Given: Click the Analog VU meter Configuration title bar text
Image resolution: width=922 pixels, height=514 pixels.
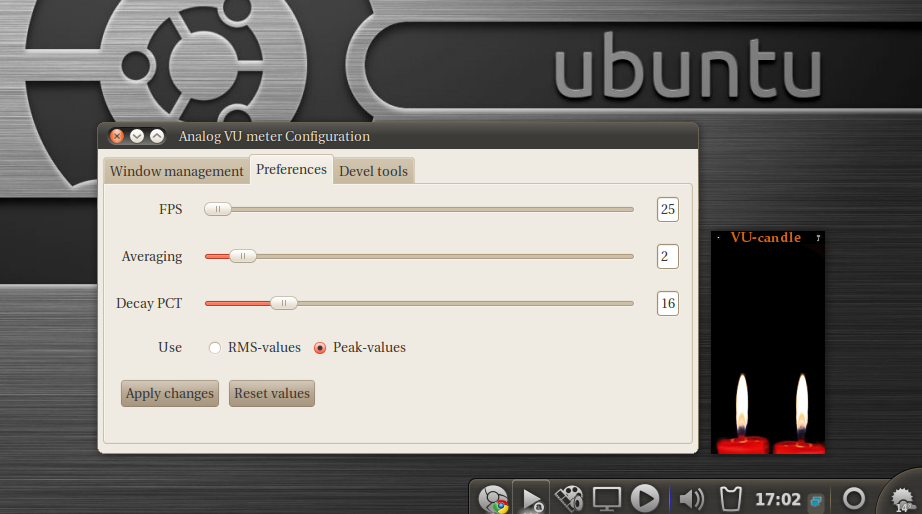Looking at the screenshot, I should point(274,136).
